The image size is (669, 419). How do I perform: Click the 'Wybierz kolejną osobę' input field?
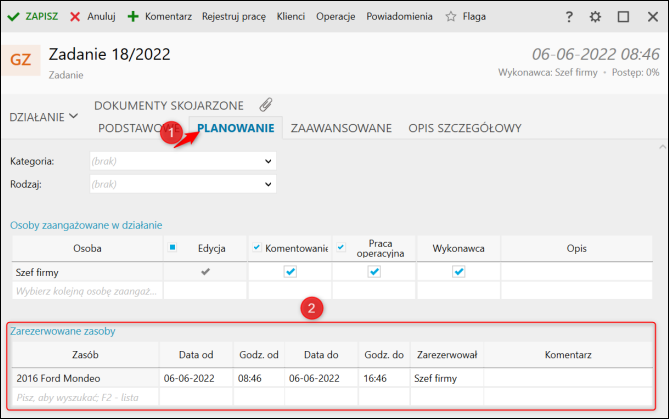87,291
